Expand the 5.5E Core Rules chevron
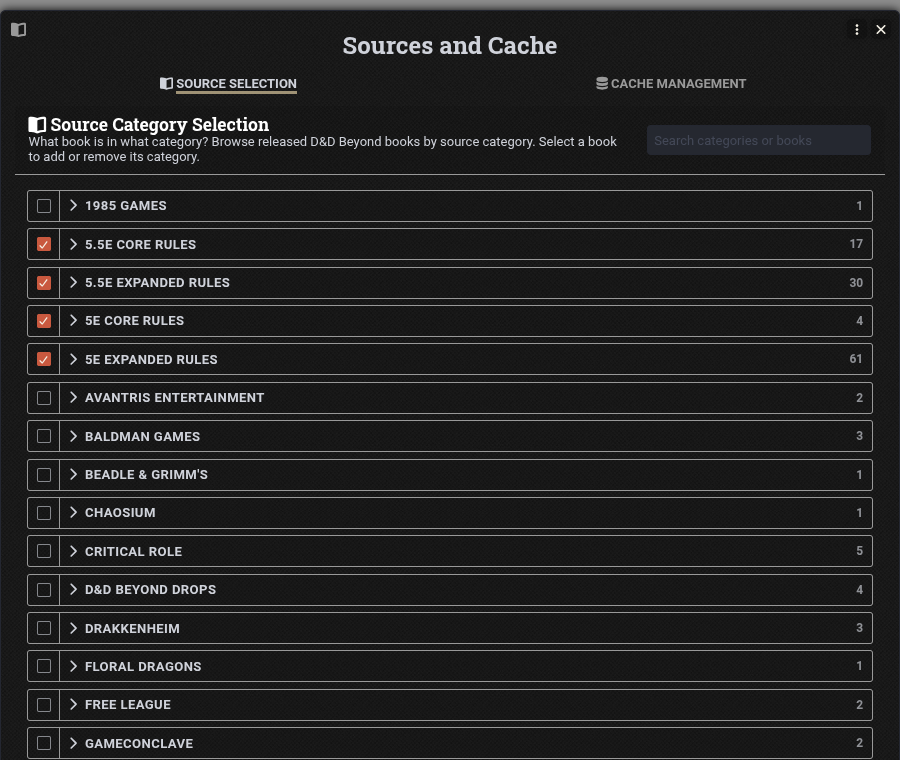 coord(73,244)
